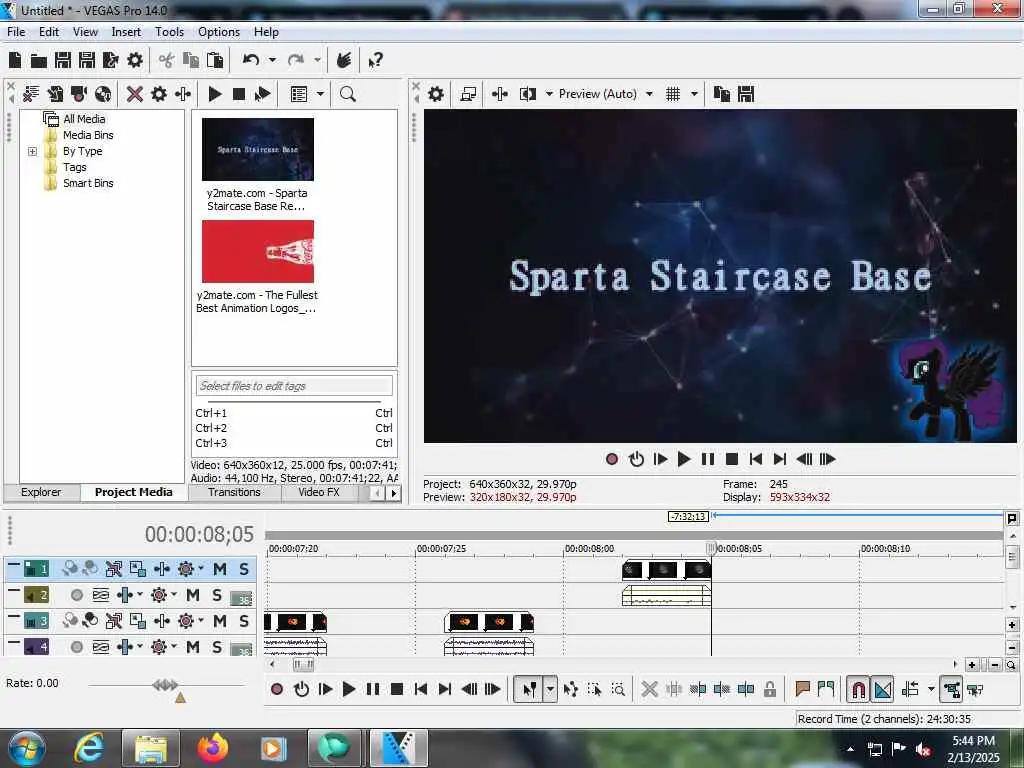Open track 1 automation settings dropdown
Viewport: 1024px width, 768px height.
200,568
